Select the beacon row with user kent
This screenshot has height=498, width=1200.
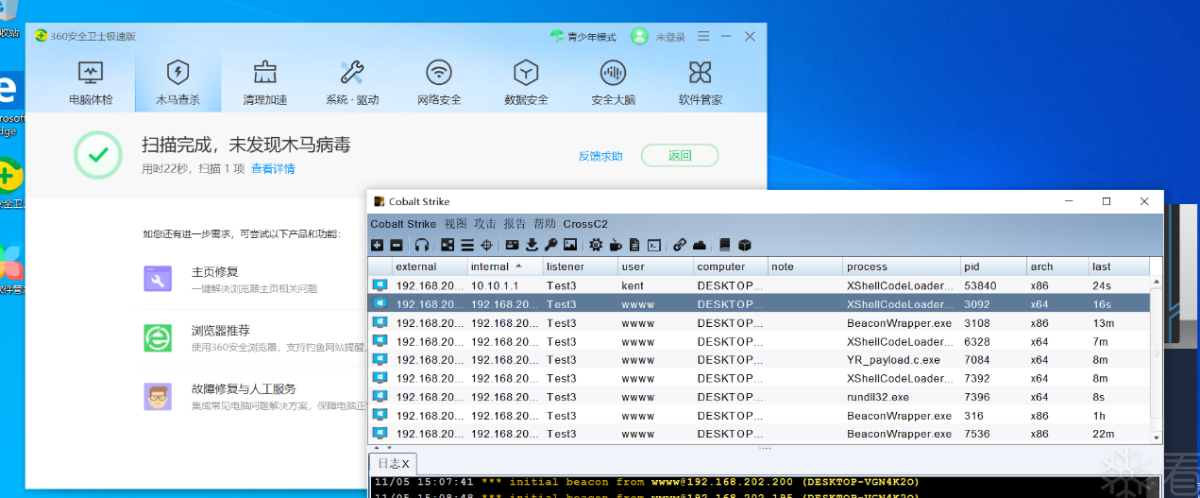pyautogui.click(x=758, y=285)
